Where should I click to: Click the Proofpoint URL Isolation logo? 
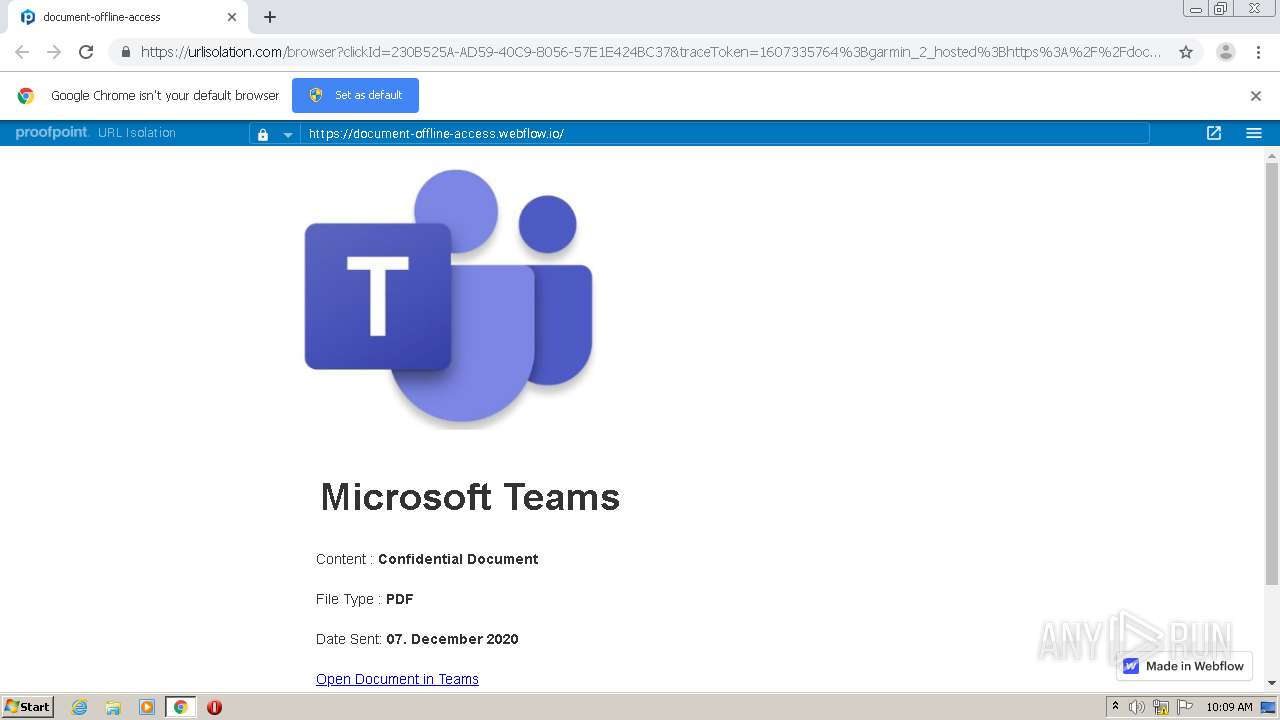point(96,133)
